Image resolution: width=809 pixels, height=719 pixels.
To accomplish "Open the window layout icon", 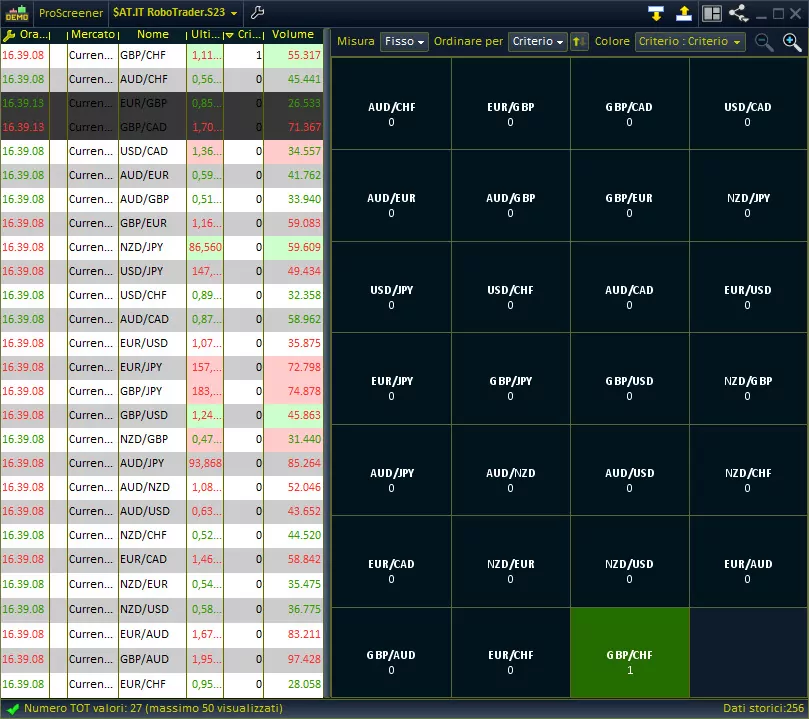I will pyautogui.click(x=712, y=13).
